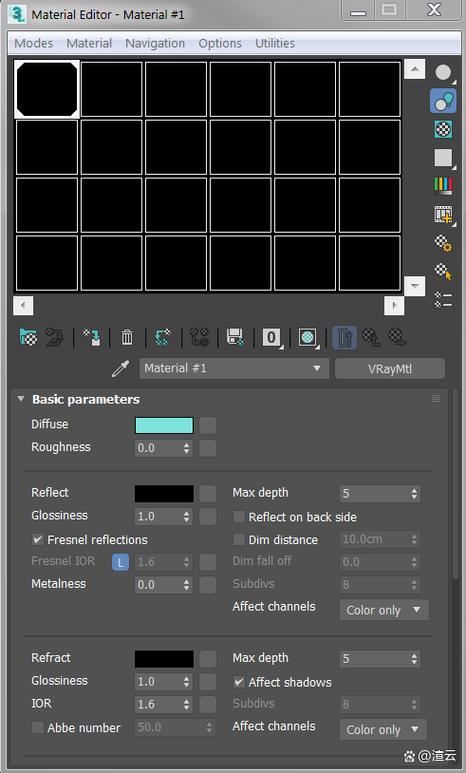This screenshot has width=466, height=773.
Task: Click the cyan Diffuse color swatch
Action: click(x=164, y=425)
